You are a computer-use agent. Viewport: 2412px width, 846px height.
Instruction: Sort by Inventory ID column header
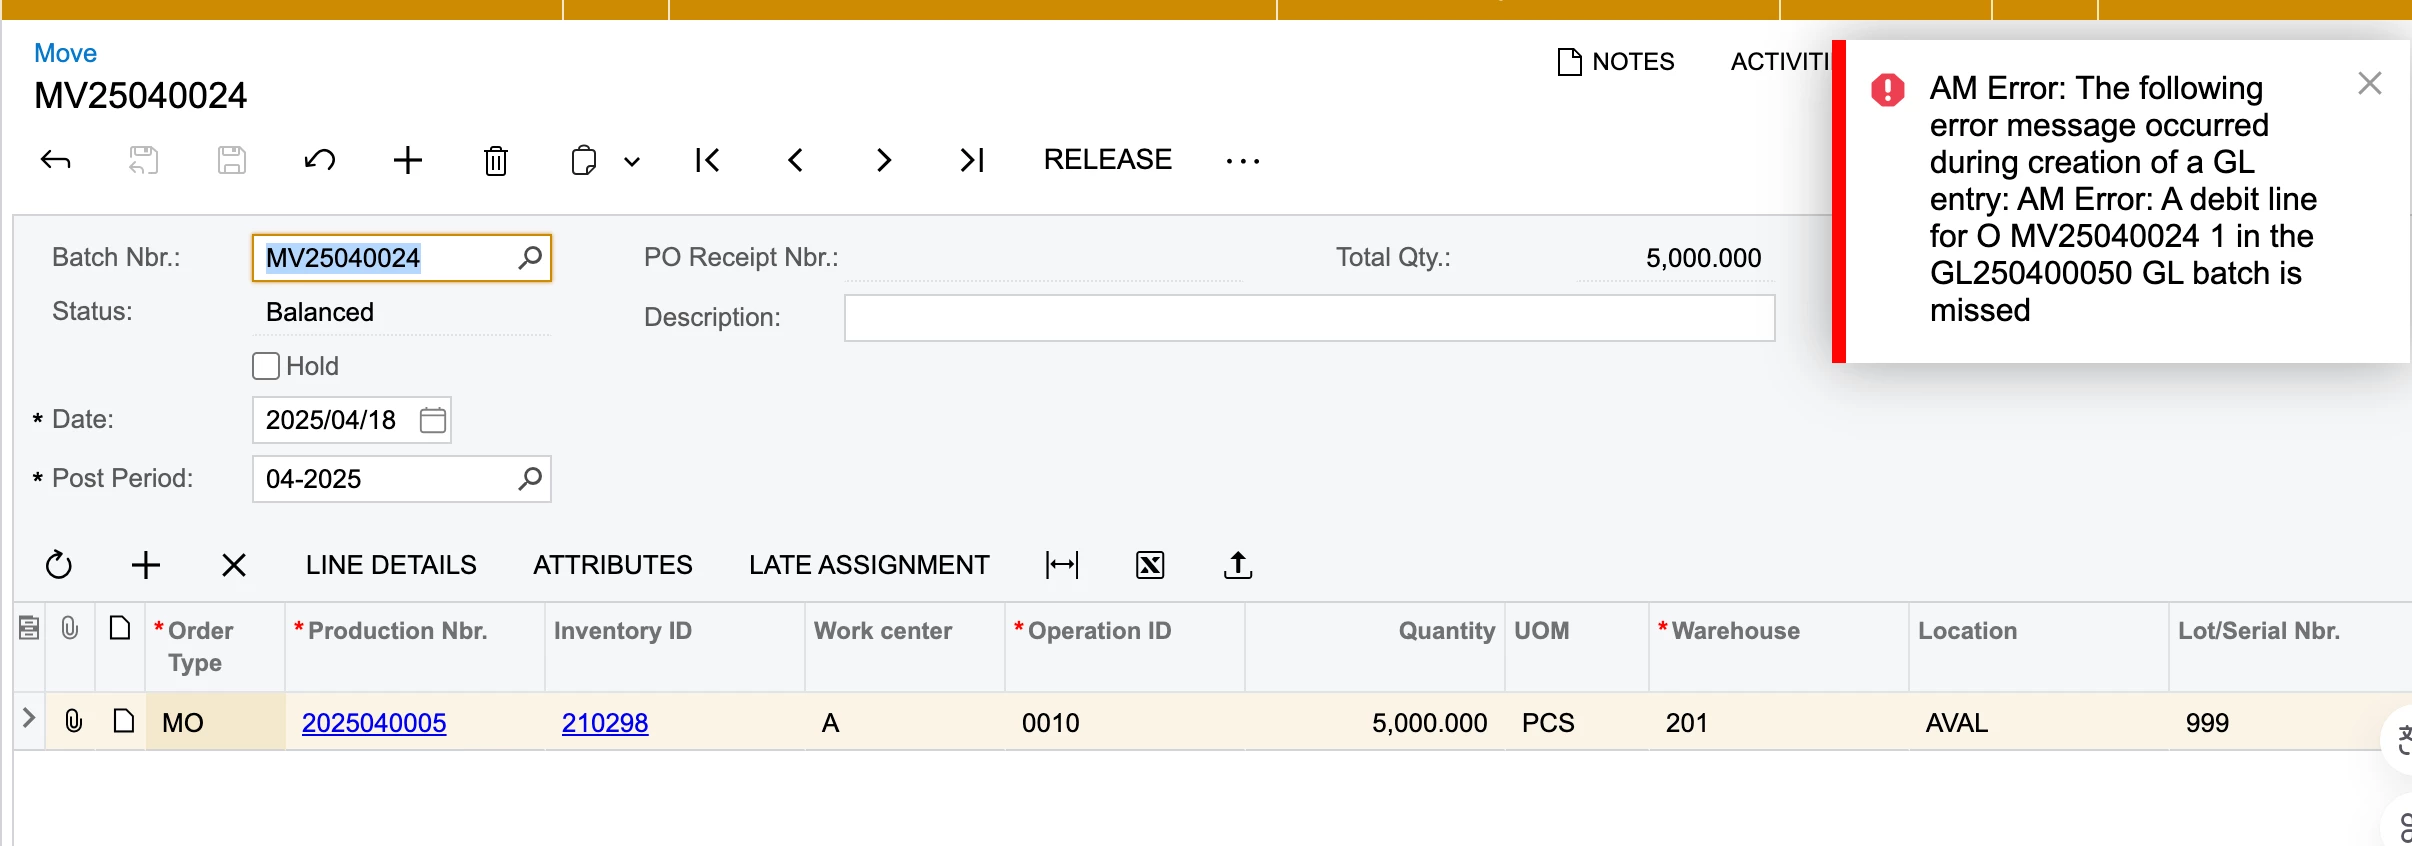point(675,647)
